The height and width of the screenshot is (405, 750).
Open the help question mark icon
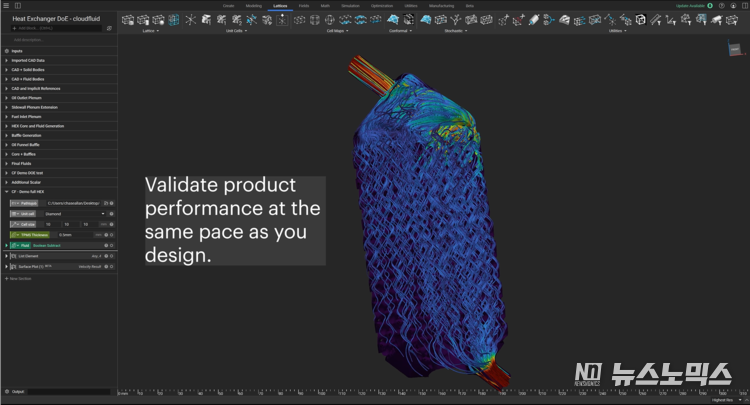click(x=722, y=6)
